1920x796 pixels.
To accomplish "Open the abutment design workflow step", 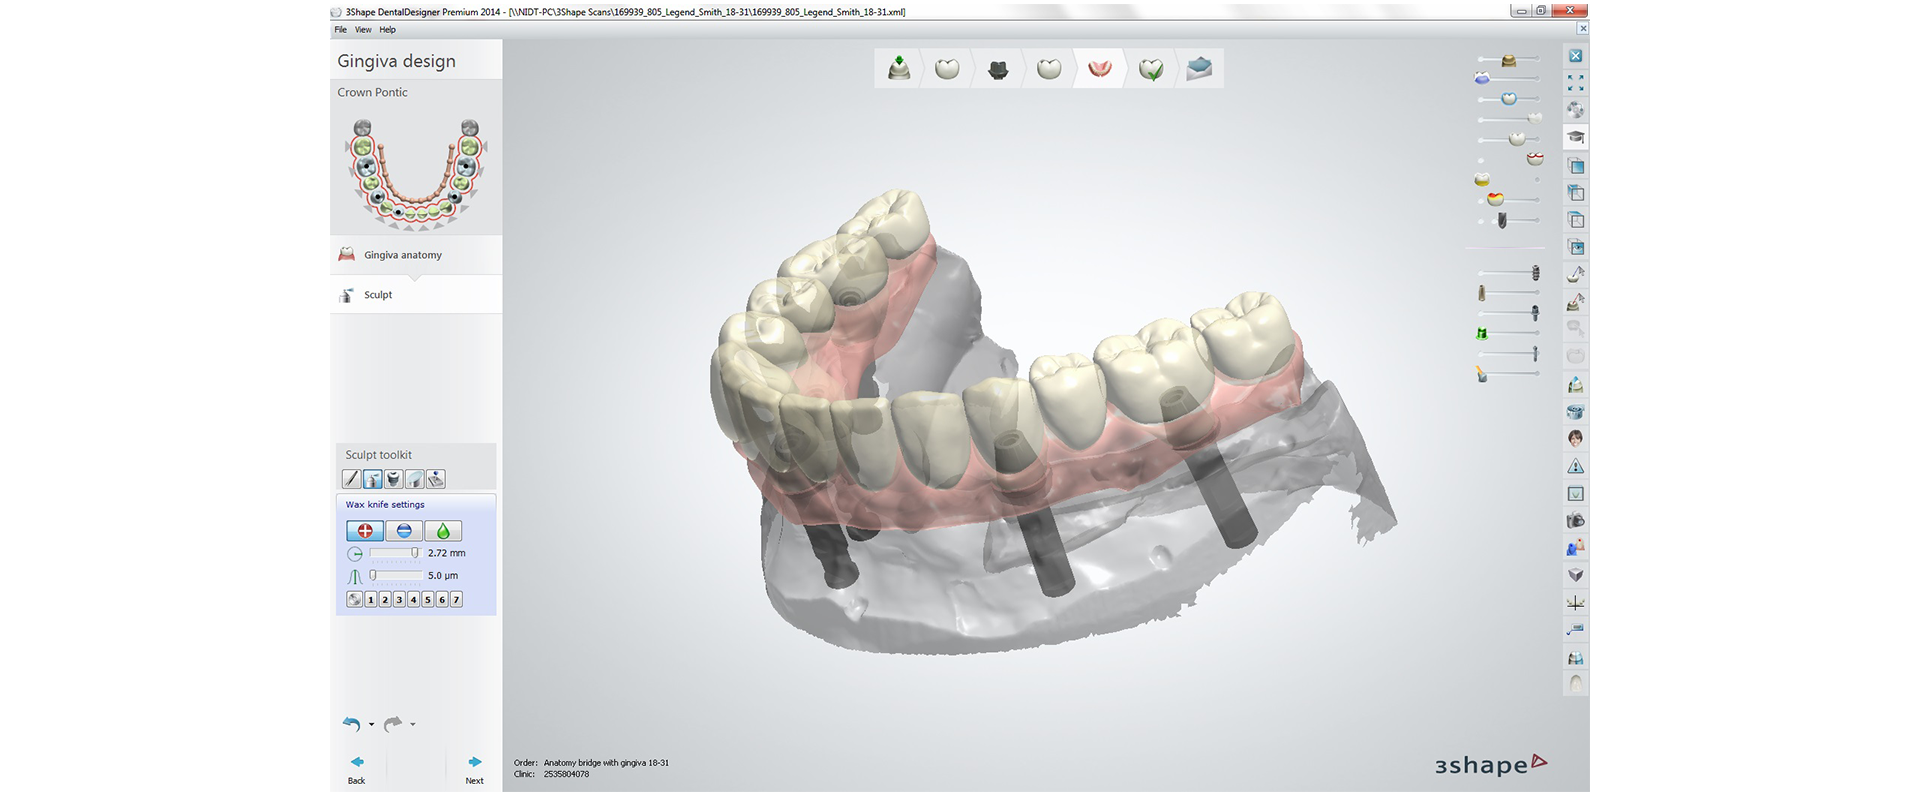I will pyautogui.click(x=997, y=69).
